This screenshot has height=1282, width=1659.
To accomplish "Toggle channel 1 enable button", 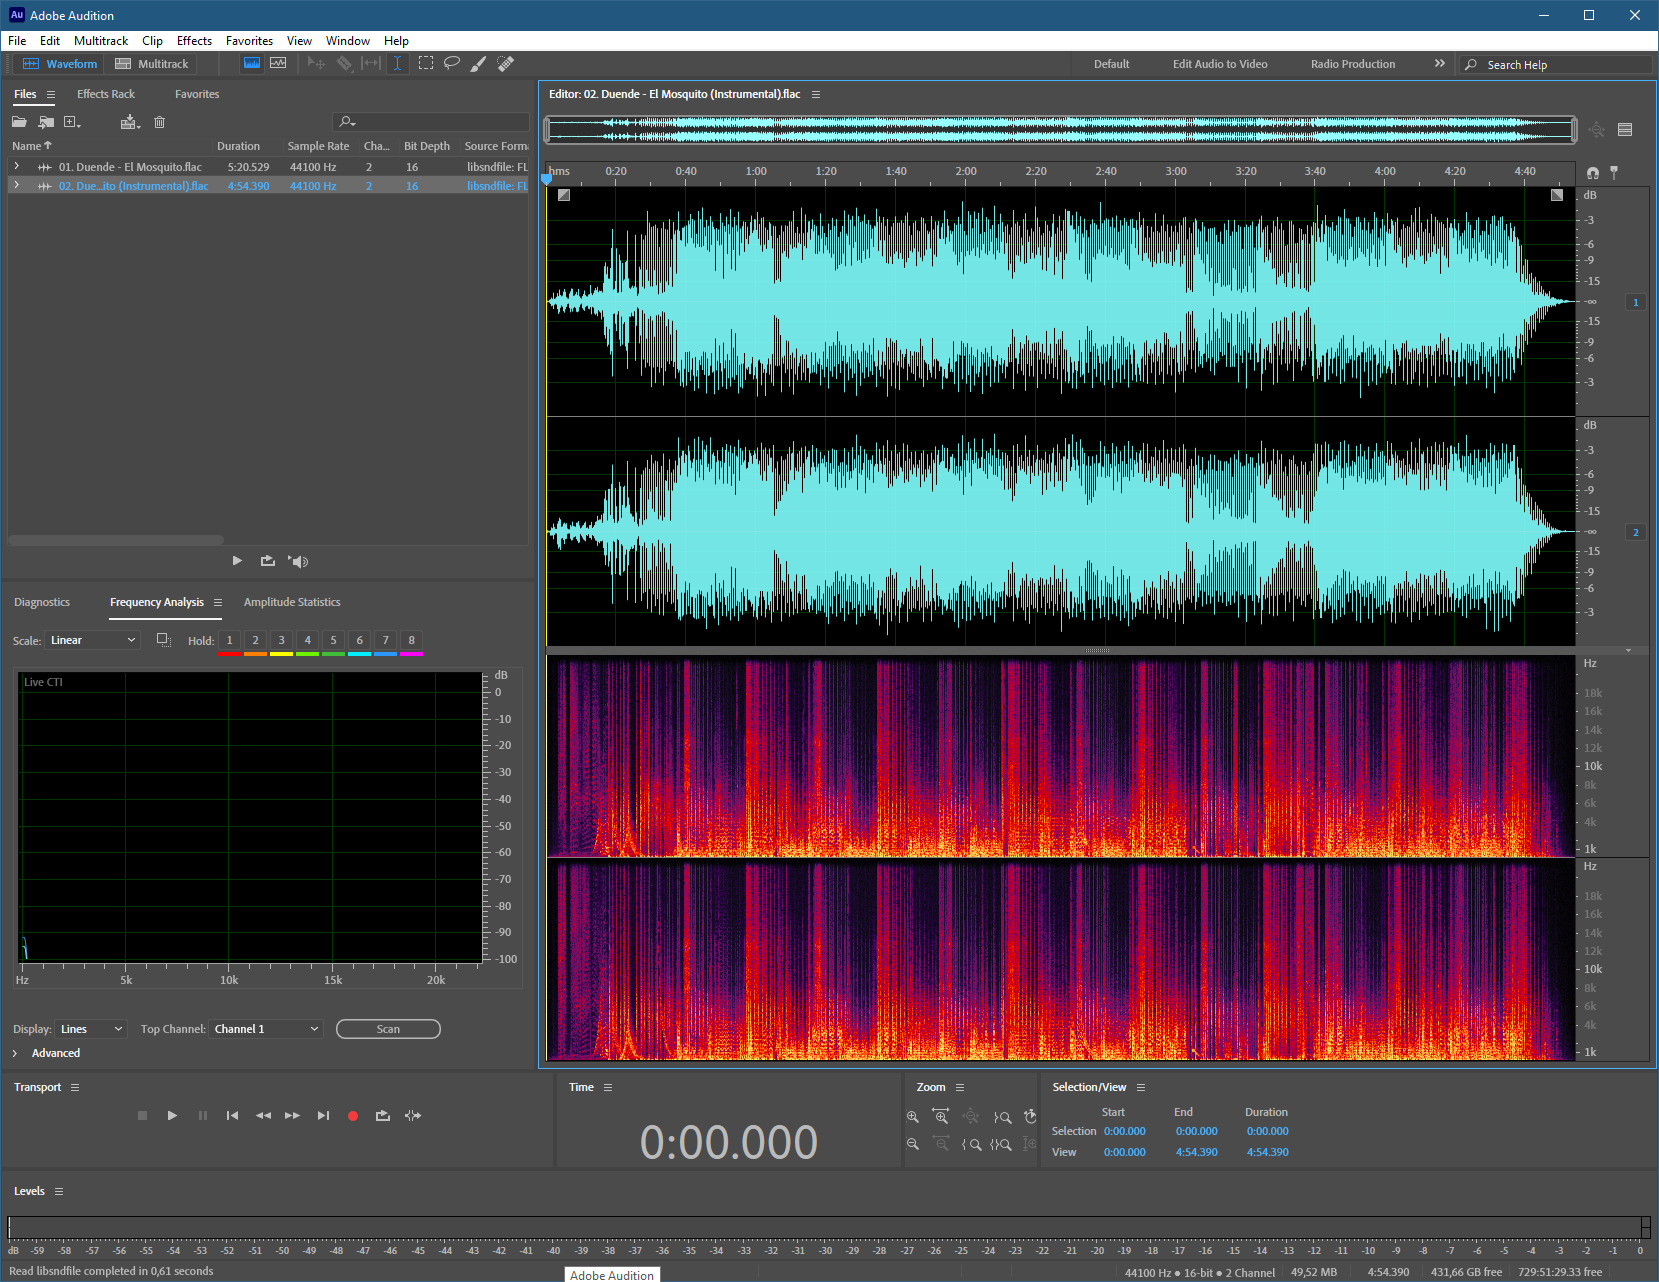I will [x=1636, y=302].
